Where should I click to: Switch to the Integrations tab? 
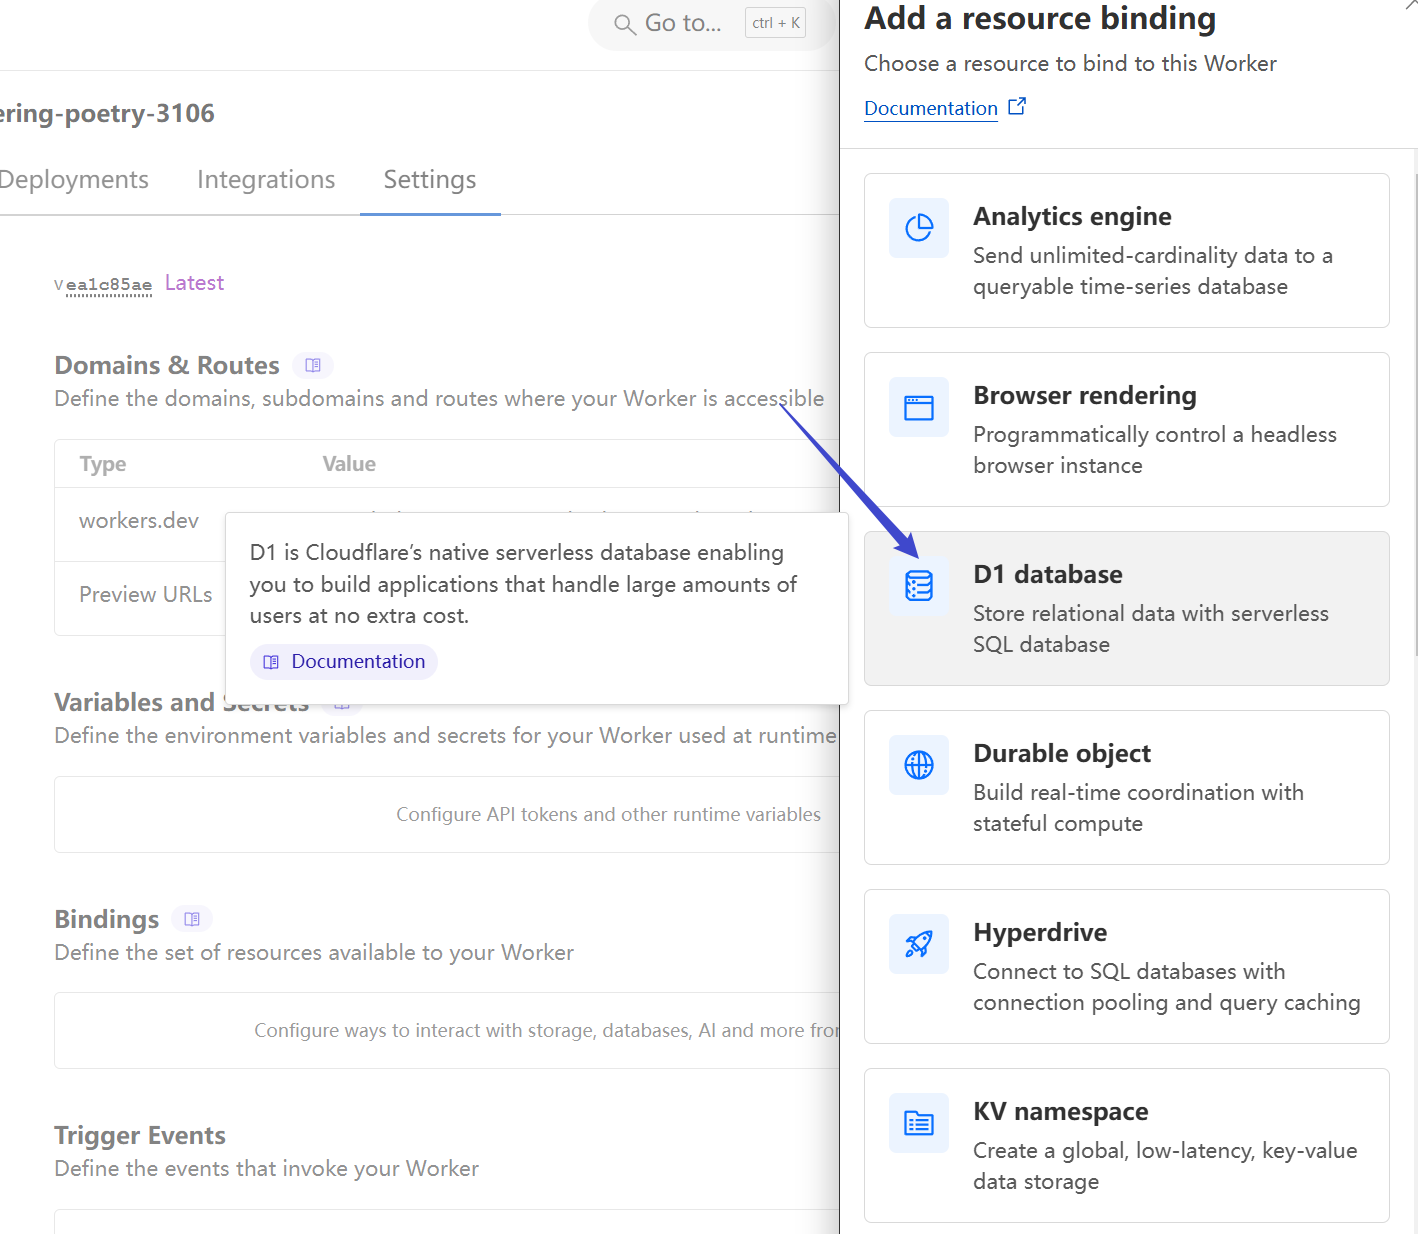266,180
